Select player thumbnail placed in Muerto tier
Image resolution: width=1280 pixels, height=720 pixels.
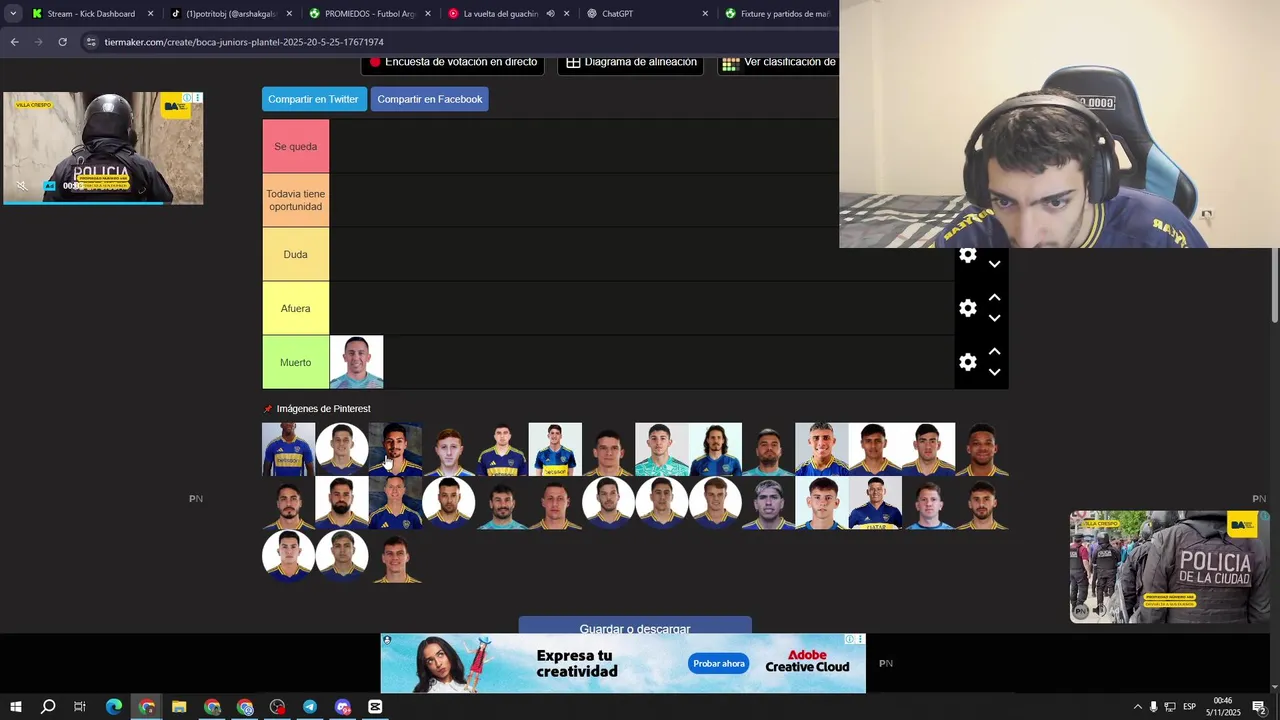(357, 362)
